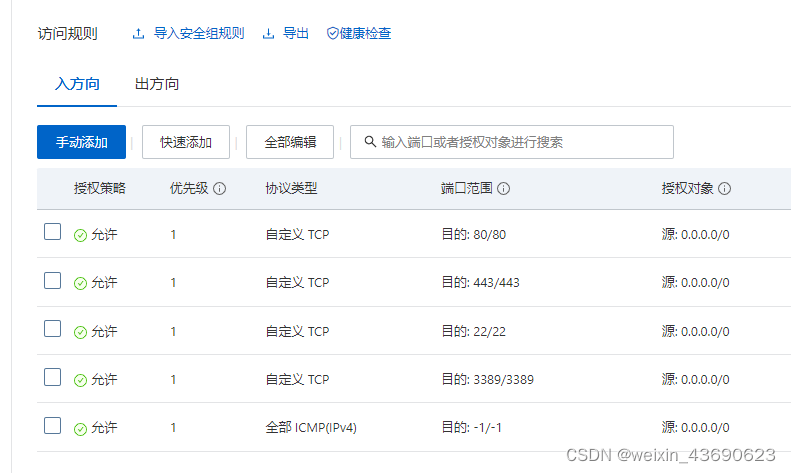Image resolution: width=791 pixels, height=473 pixels.
Task: Toggle the checkbox for the ICMP(IPv4) rule
Action: point(52,425)
